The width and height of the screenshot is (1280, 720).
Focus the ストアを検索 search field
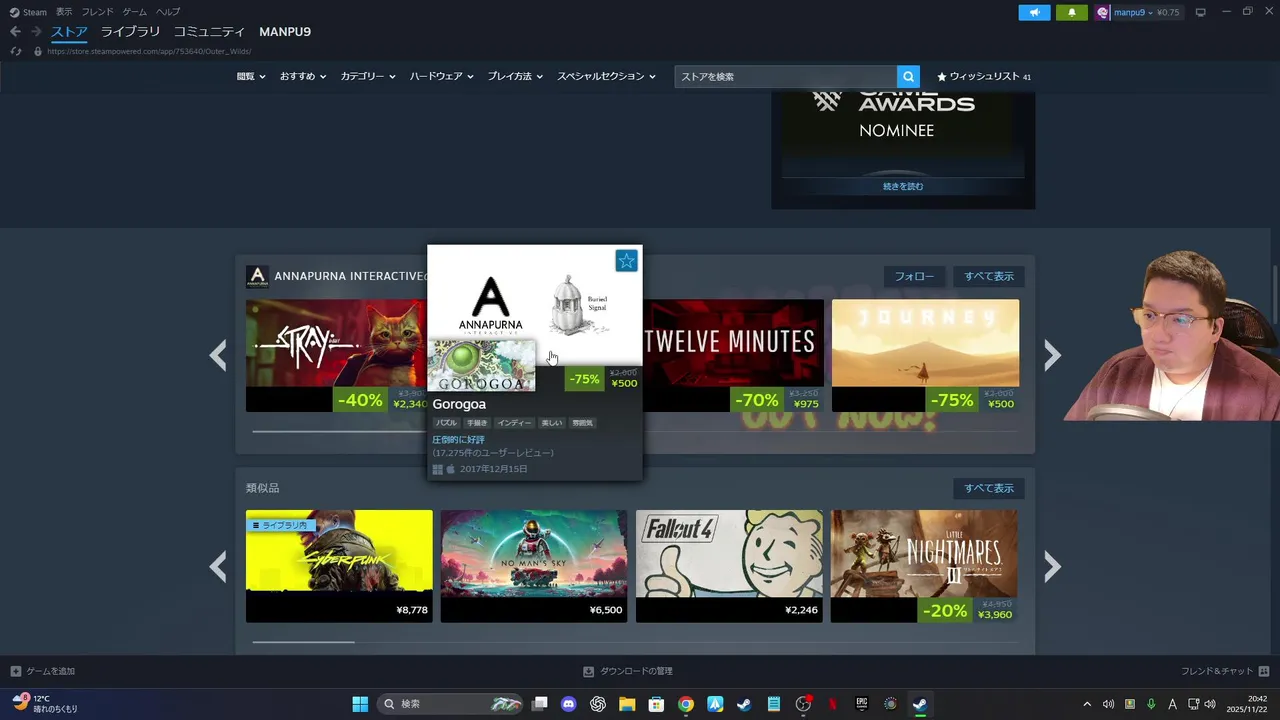coord(786,76)
